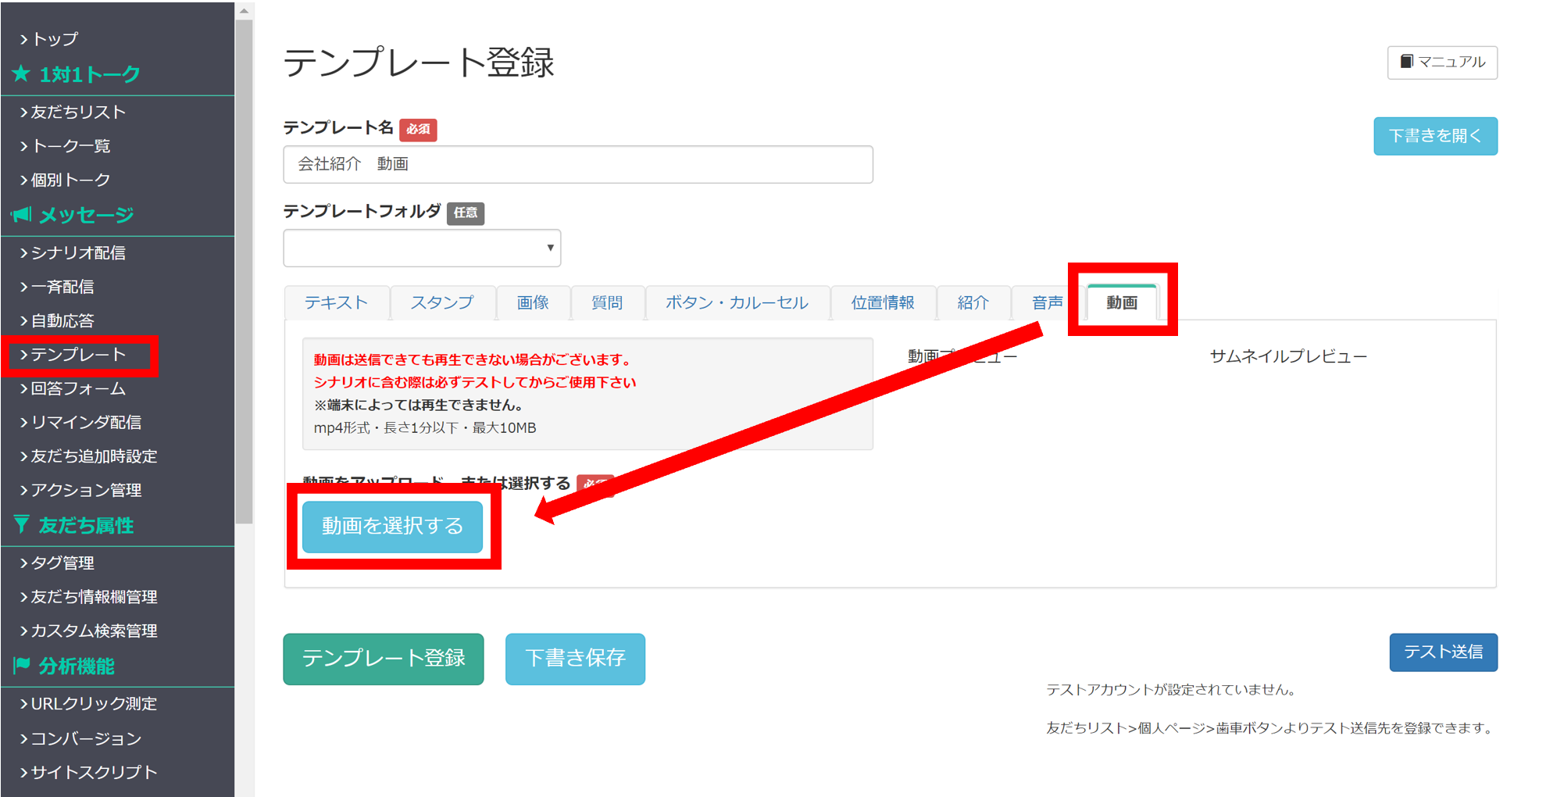Click the テストアカウントが設定されていません text
1546x797 pixels.
[x=1171, y=690]
